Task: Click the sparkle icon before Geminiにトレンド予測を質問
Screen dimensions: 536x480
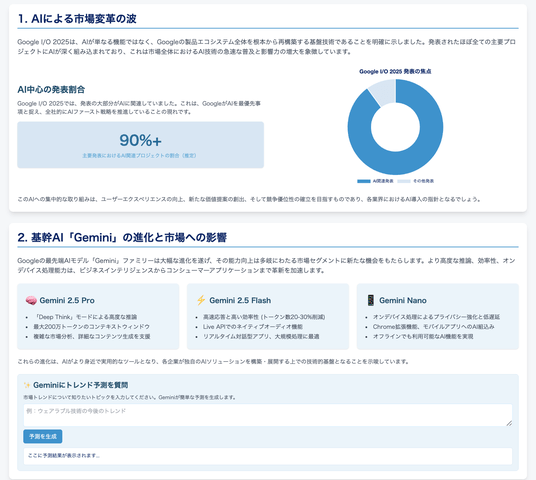Action: tap(27, 385)
